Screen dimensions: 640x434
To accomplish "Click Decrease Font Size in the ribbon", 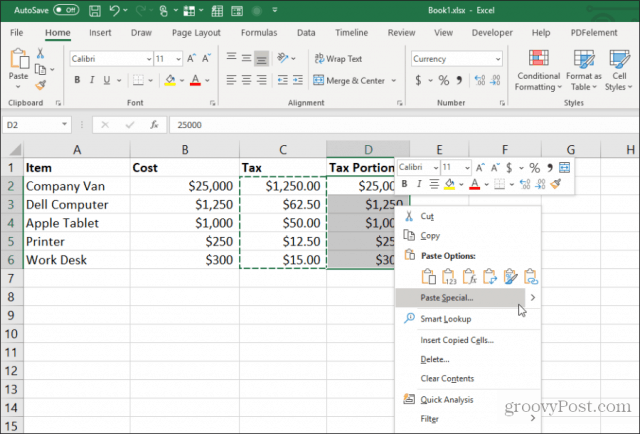I will coord(206,59).
